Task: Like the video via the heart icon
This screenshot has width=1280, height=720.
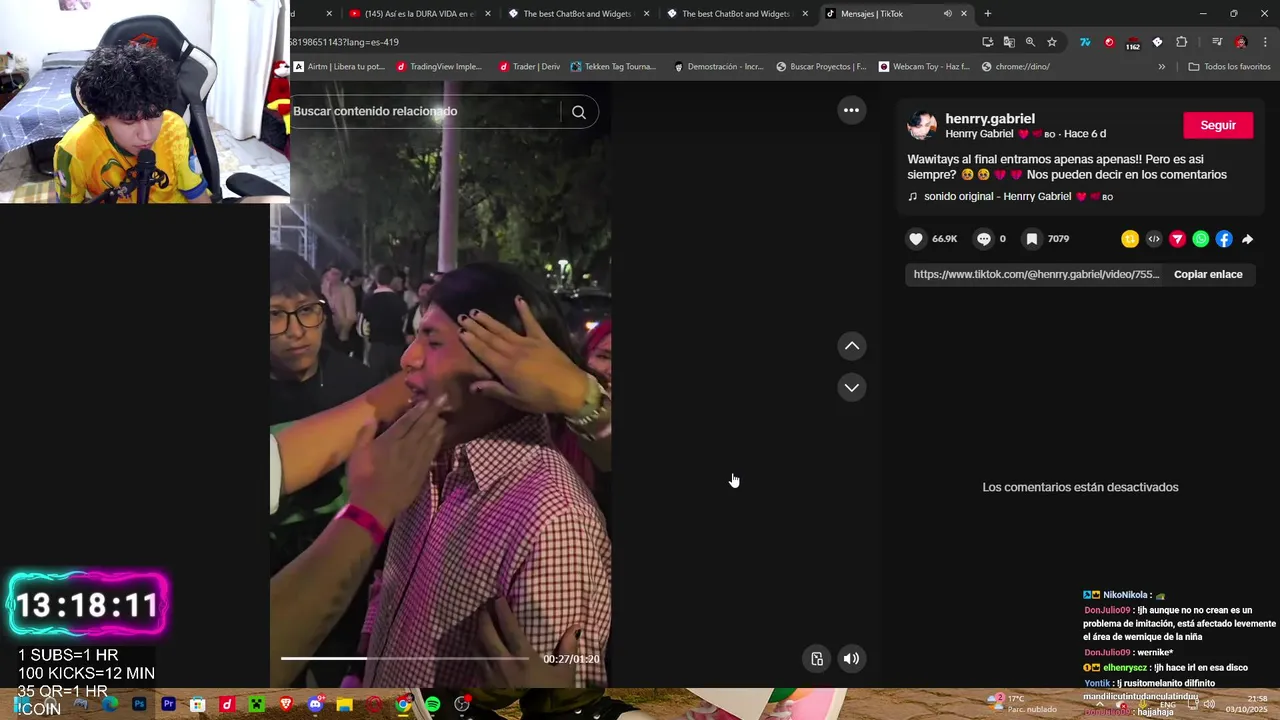Action: [x=916, y=239]
